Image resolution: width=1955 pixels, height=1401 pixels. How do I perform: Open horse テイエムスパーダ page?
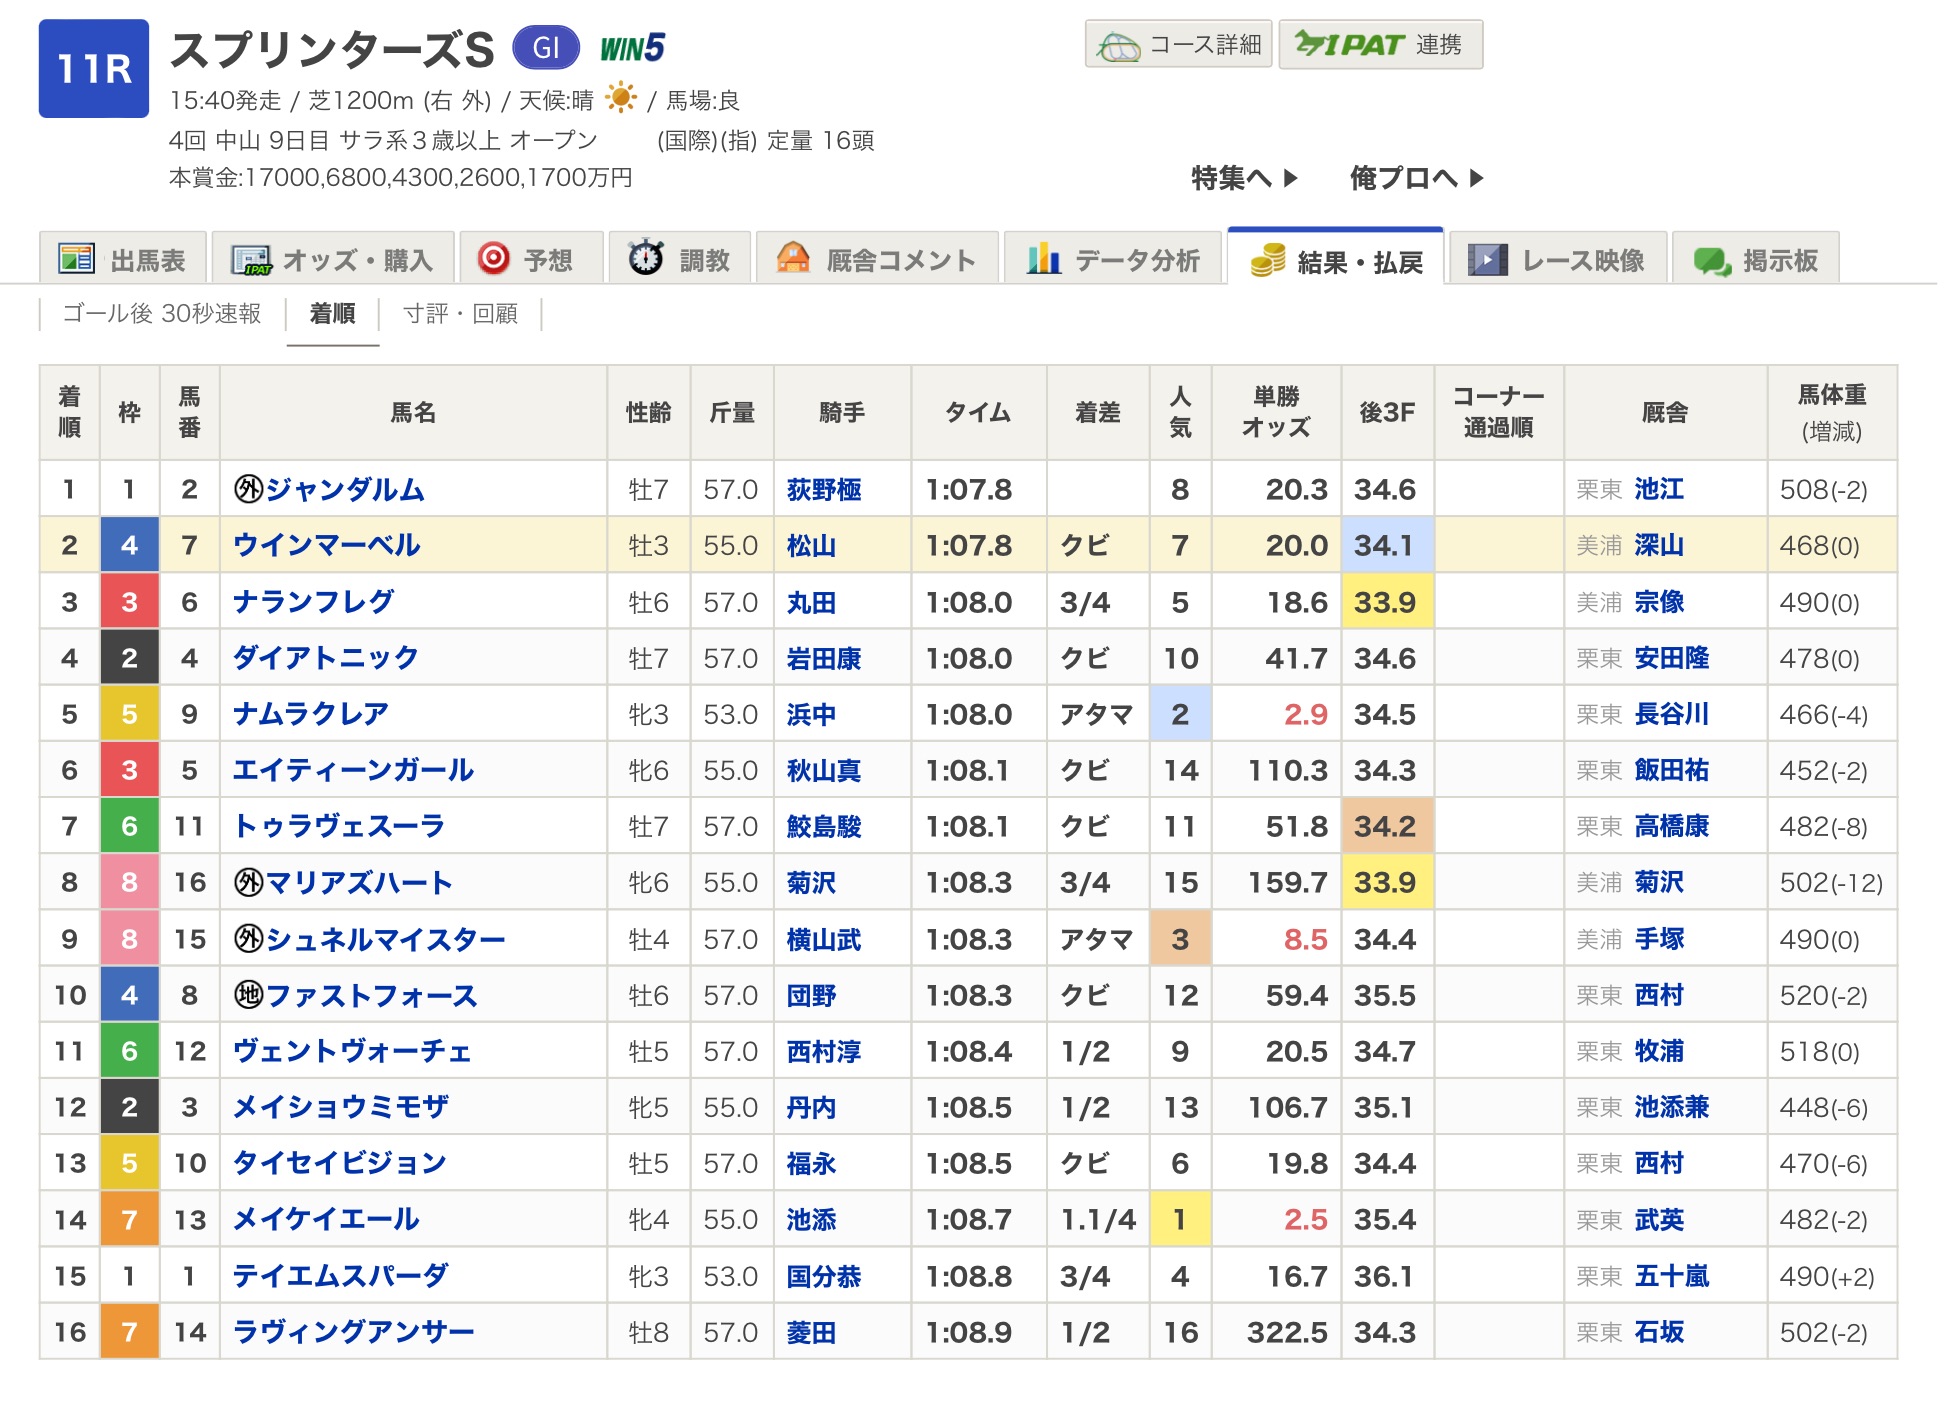point(340,1276)
